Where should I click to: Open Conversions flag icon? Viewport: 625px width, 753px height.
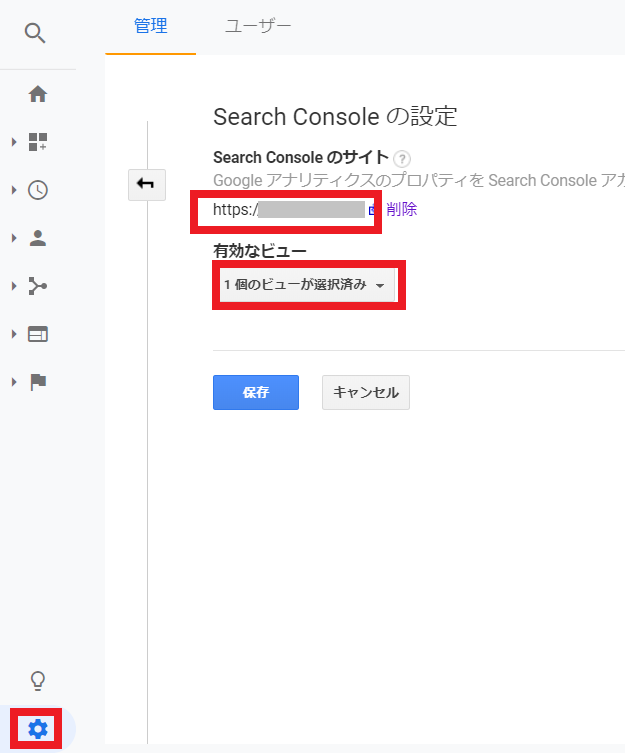pos(37,382)
